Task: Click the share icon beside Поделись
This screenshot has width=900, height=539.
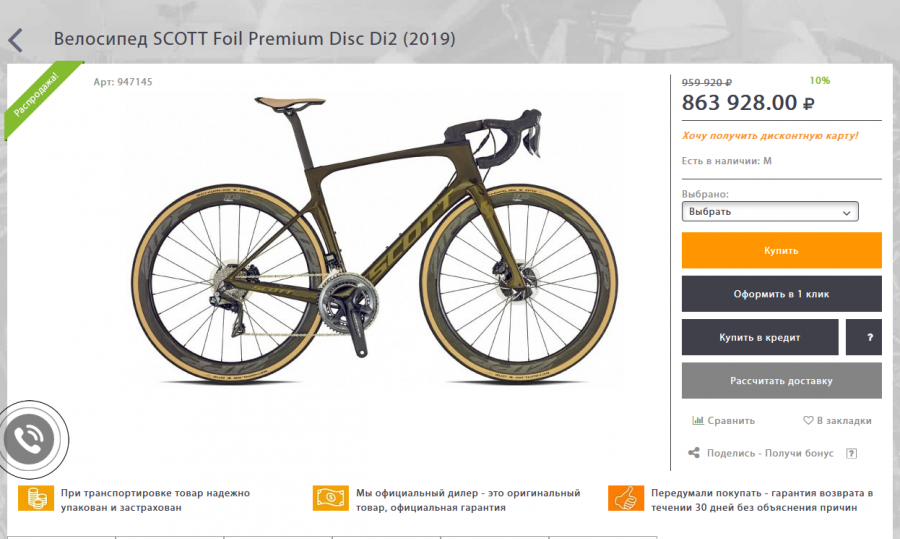Action: pyautogui.click(x=694, y=453)
